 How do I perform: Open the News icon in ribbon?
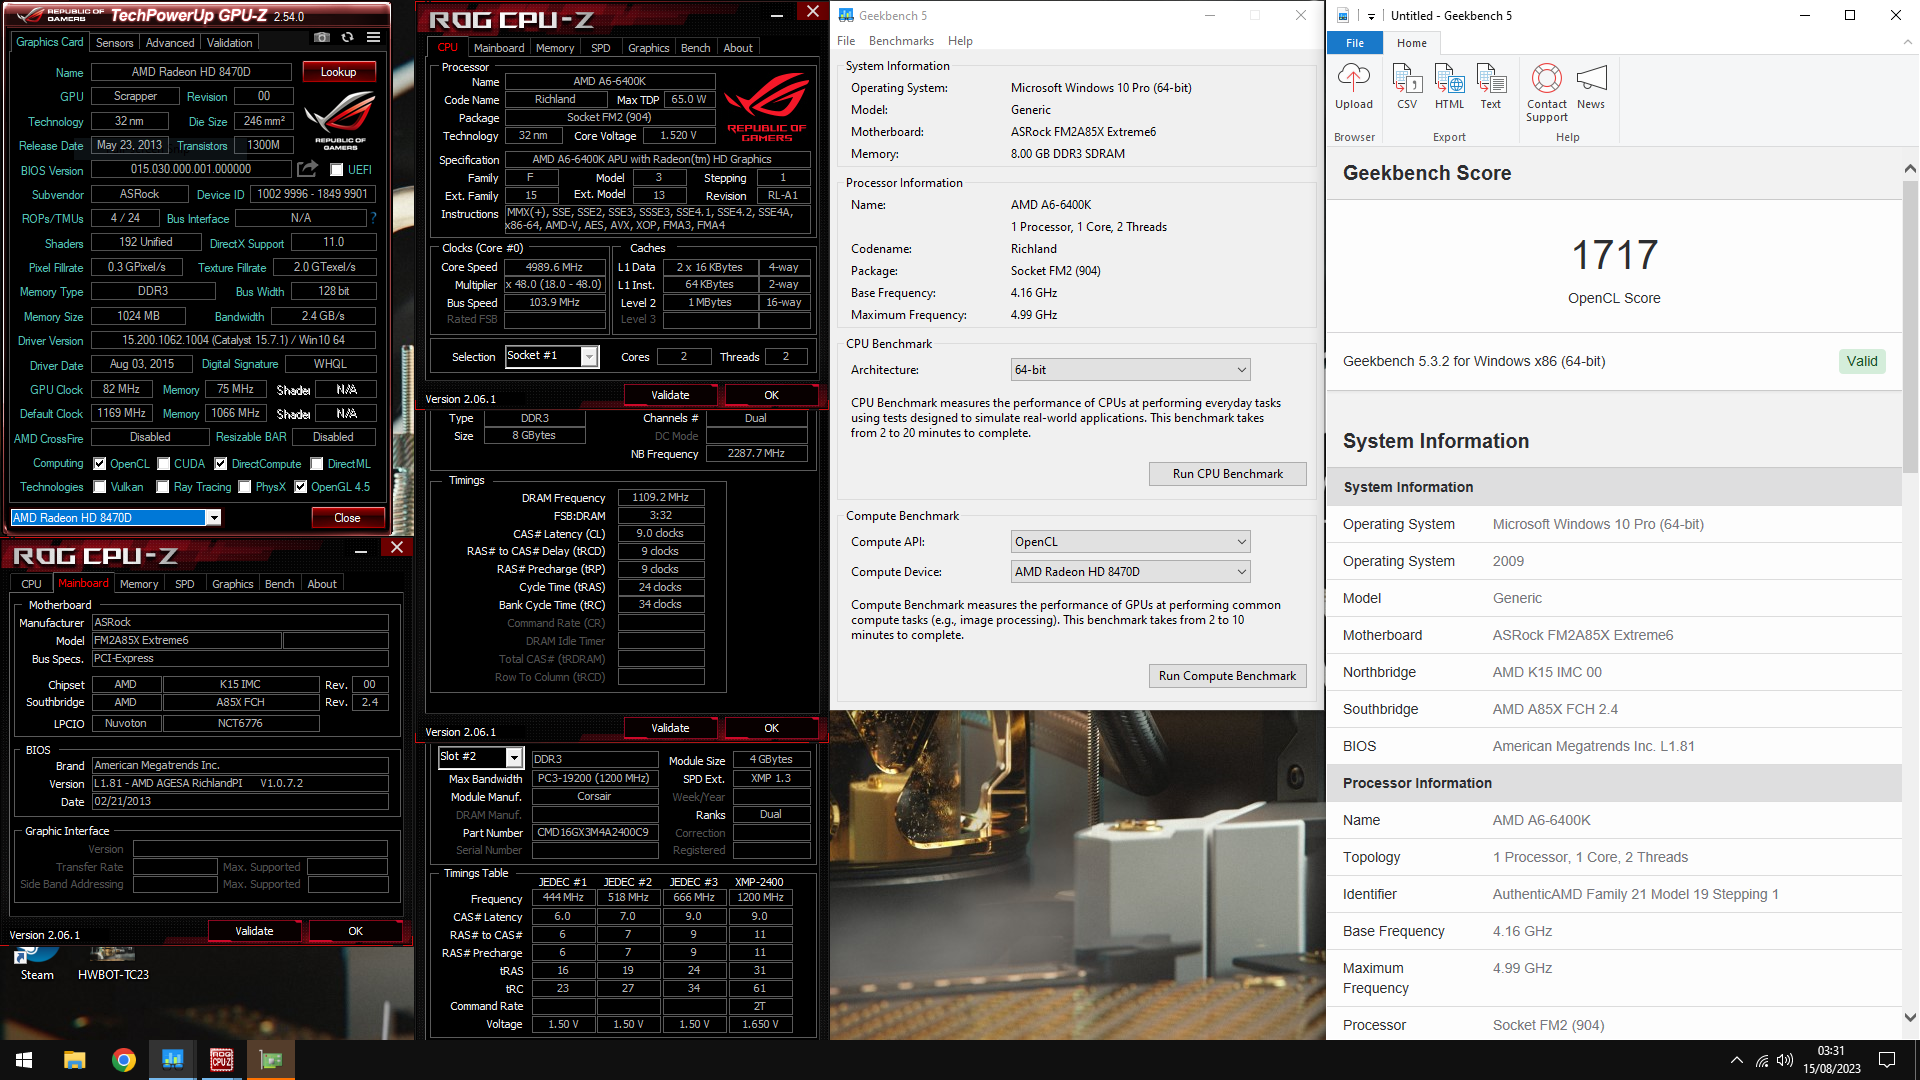[1591, 87]
